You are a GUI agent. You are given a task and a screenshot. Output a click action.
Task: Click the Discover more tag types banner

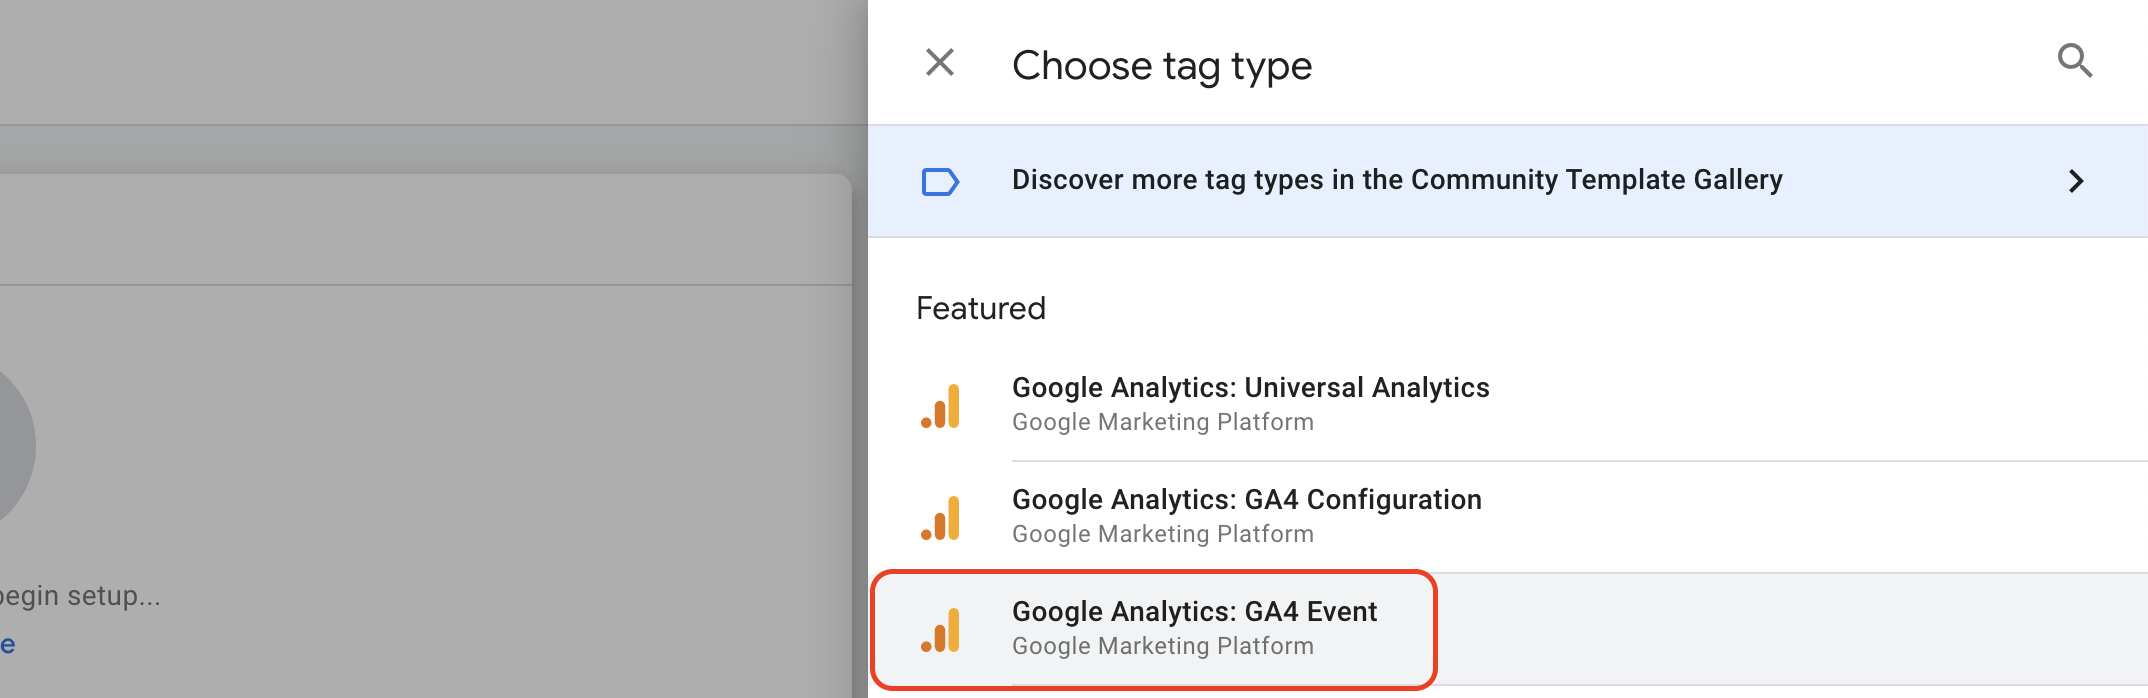pos(1397,180)
